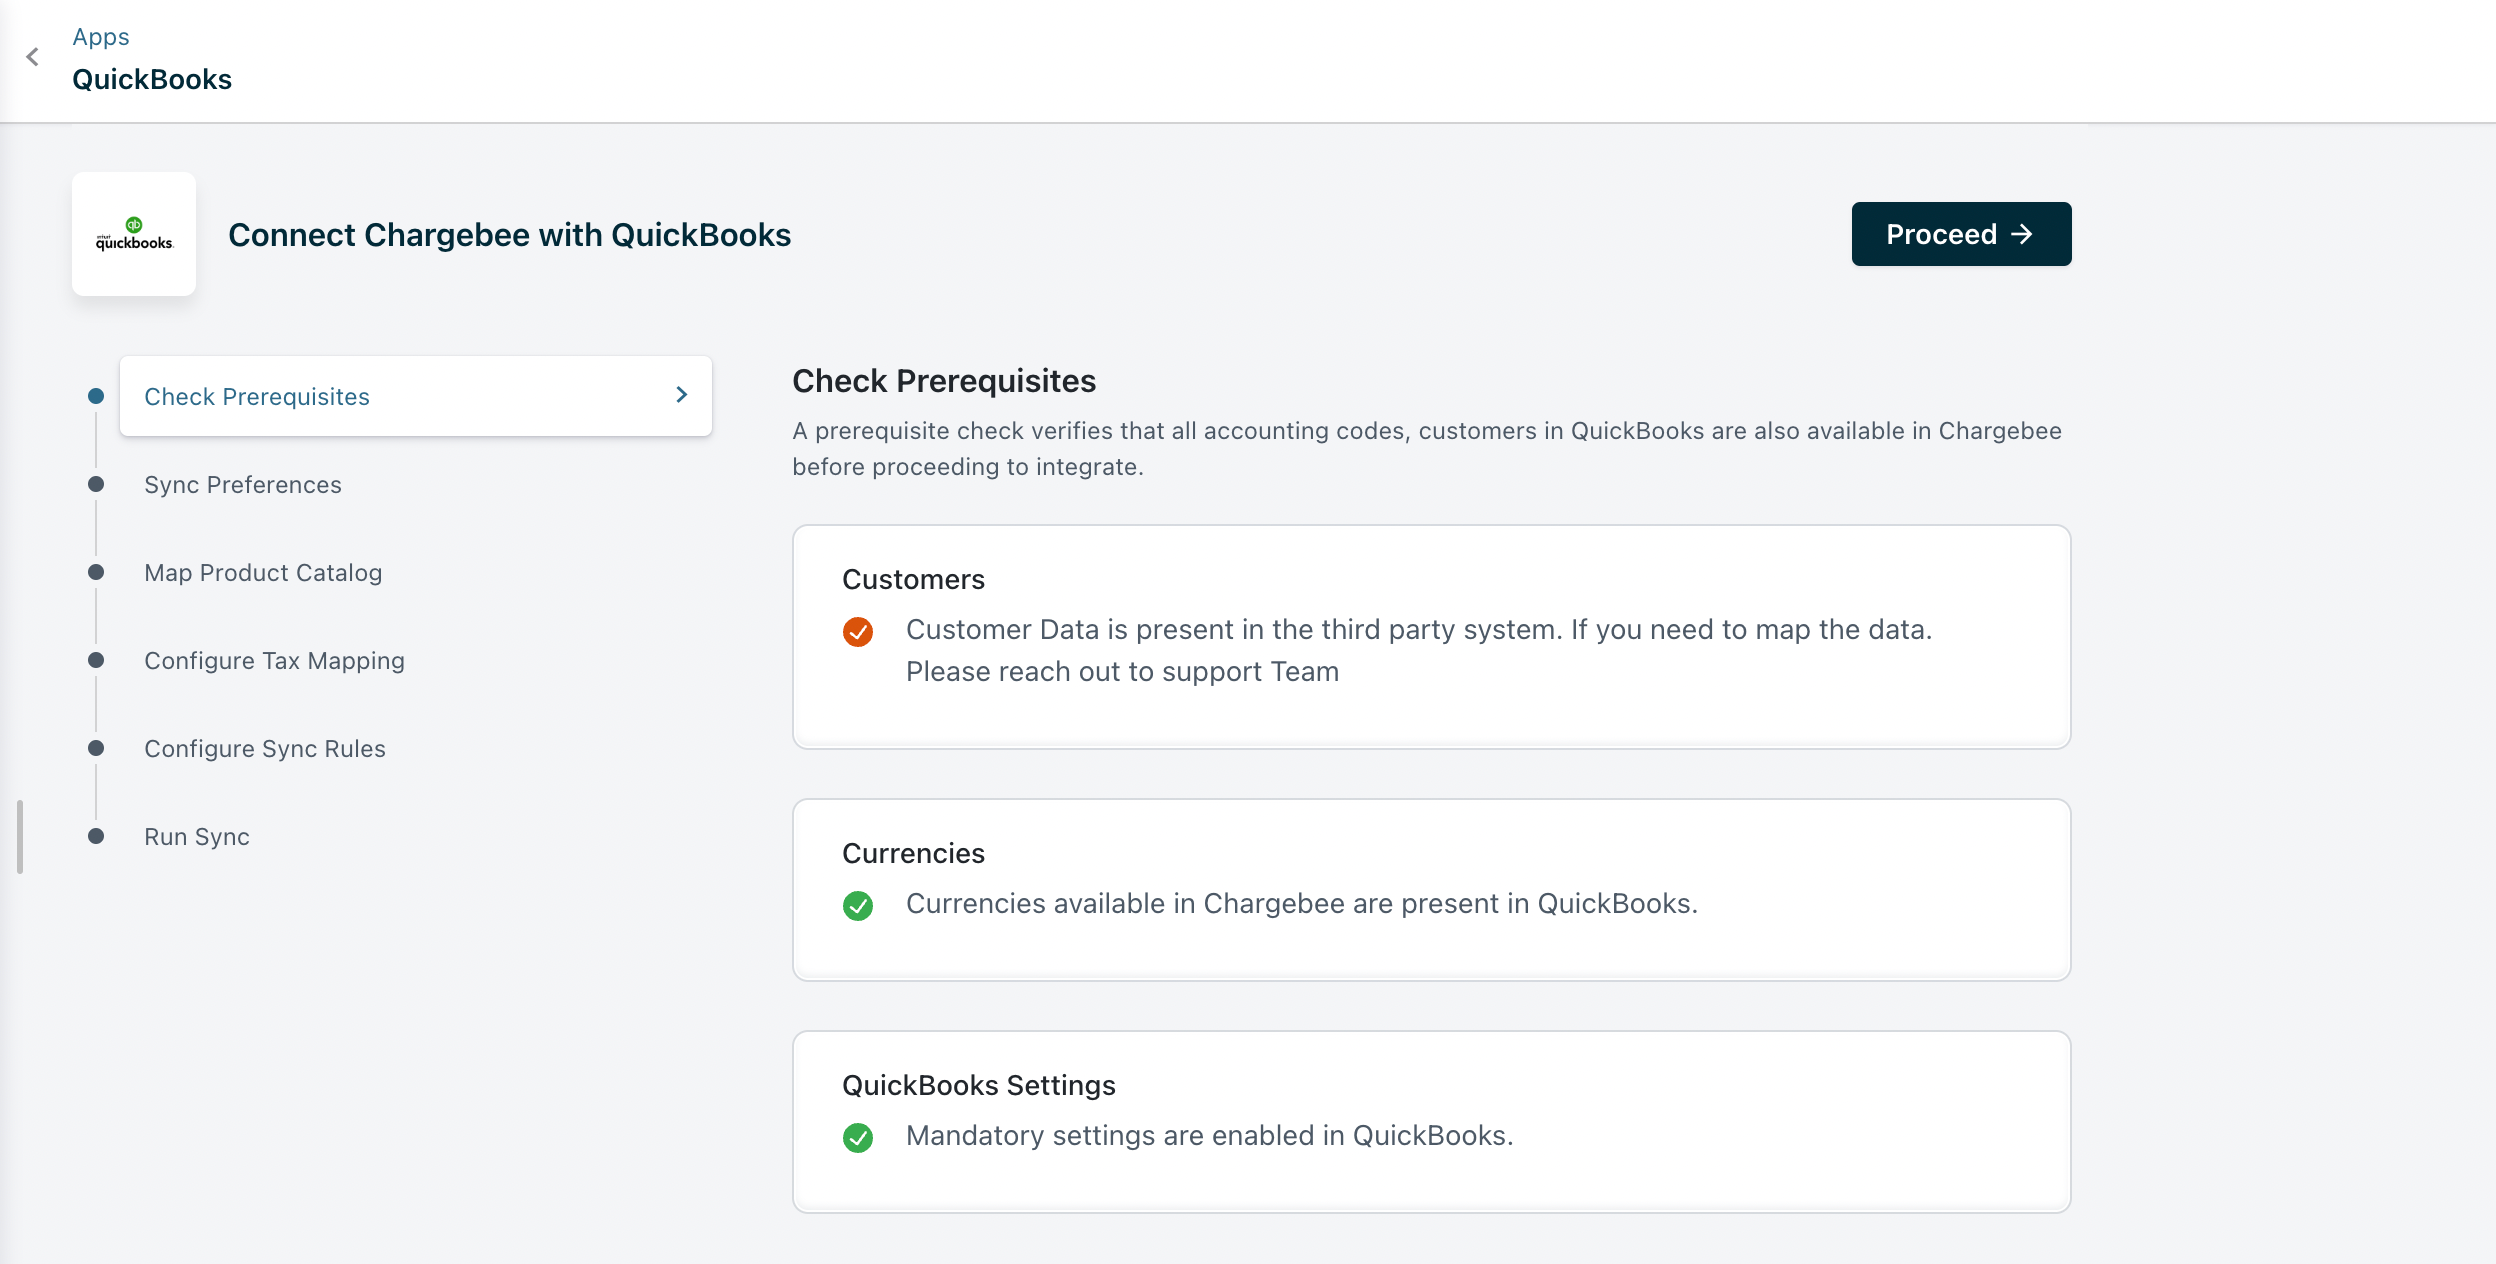This screenshot has height=1264, width=2496.
Task: Click the green QuickBooks Settings check icon
Action: pos(858,1138)
